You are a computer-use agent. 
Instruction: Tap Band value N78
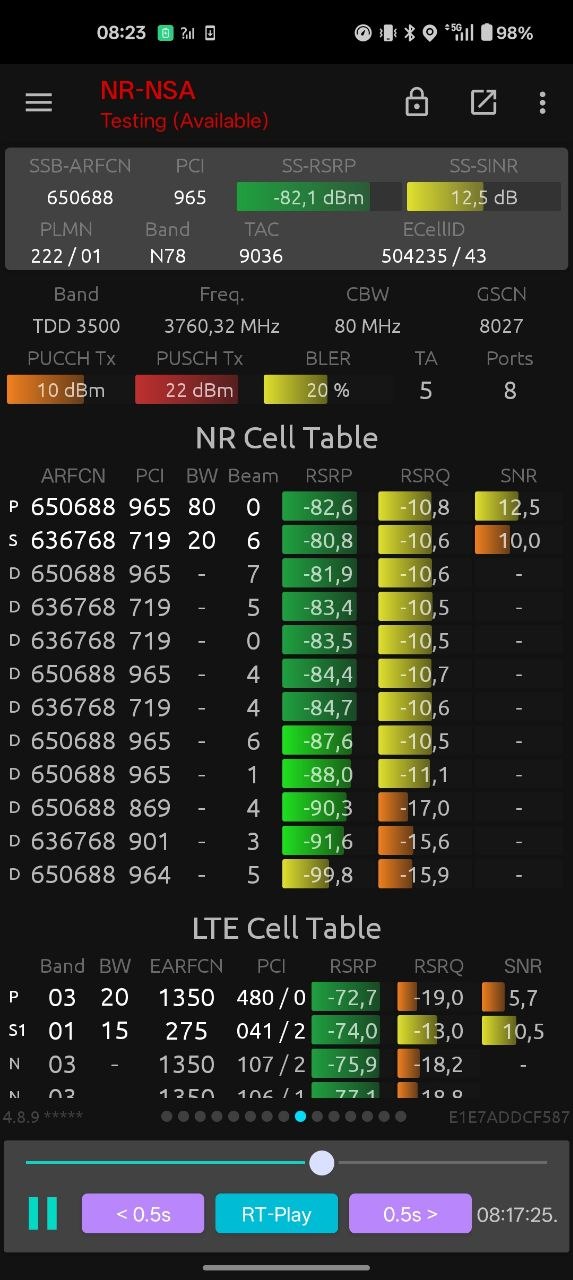(167, 256)
